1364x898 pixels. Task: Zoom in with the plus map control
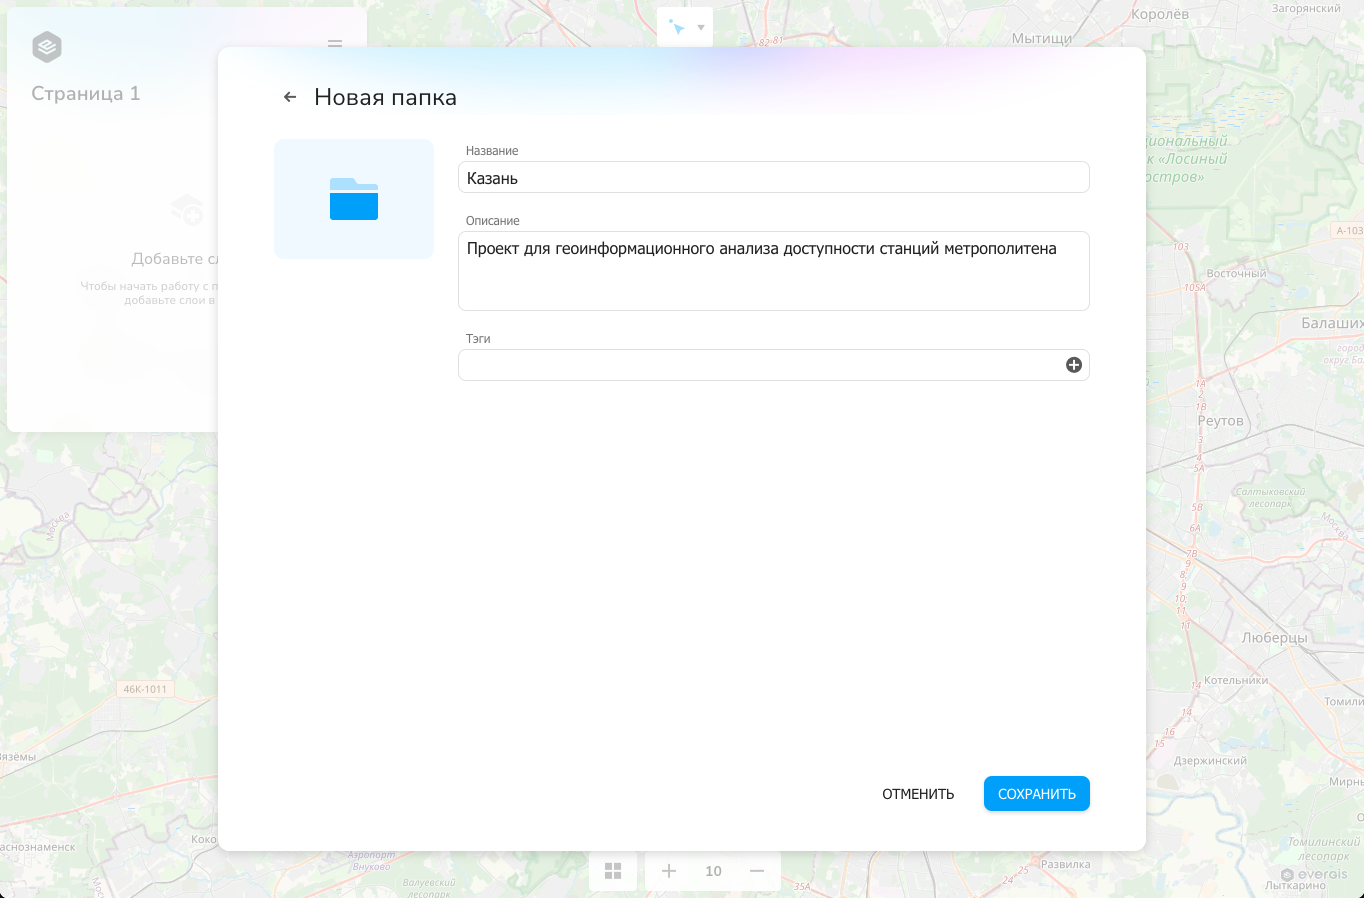pyautogui.click(x=669, y=871)
